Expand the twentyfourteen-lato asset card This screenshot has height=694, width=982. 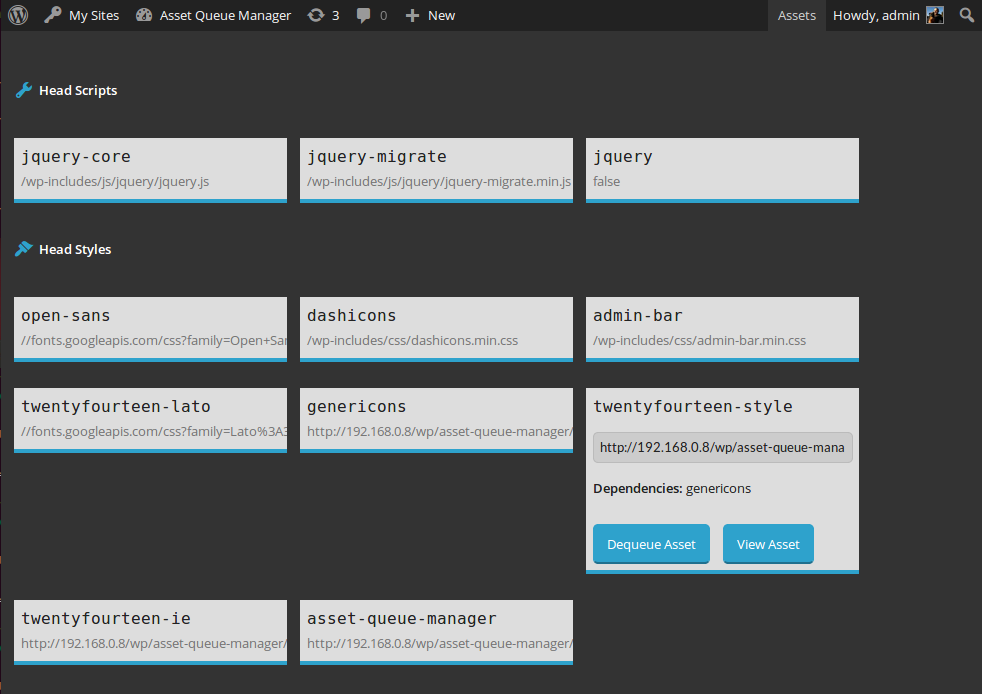tap(150, 420)
